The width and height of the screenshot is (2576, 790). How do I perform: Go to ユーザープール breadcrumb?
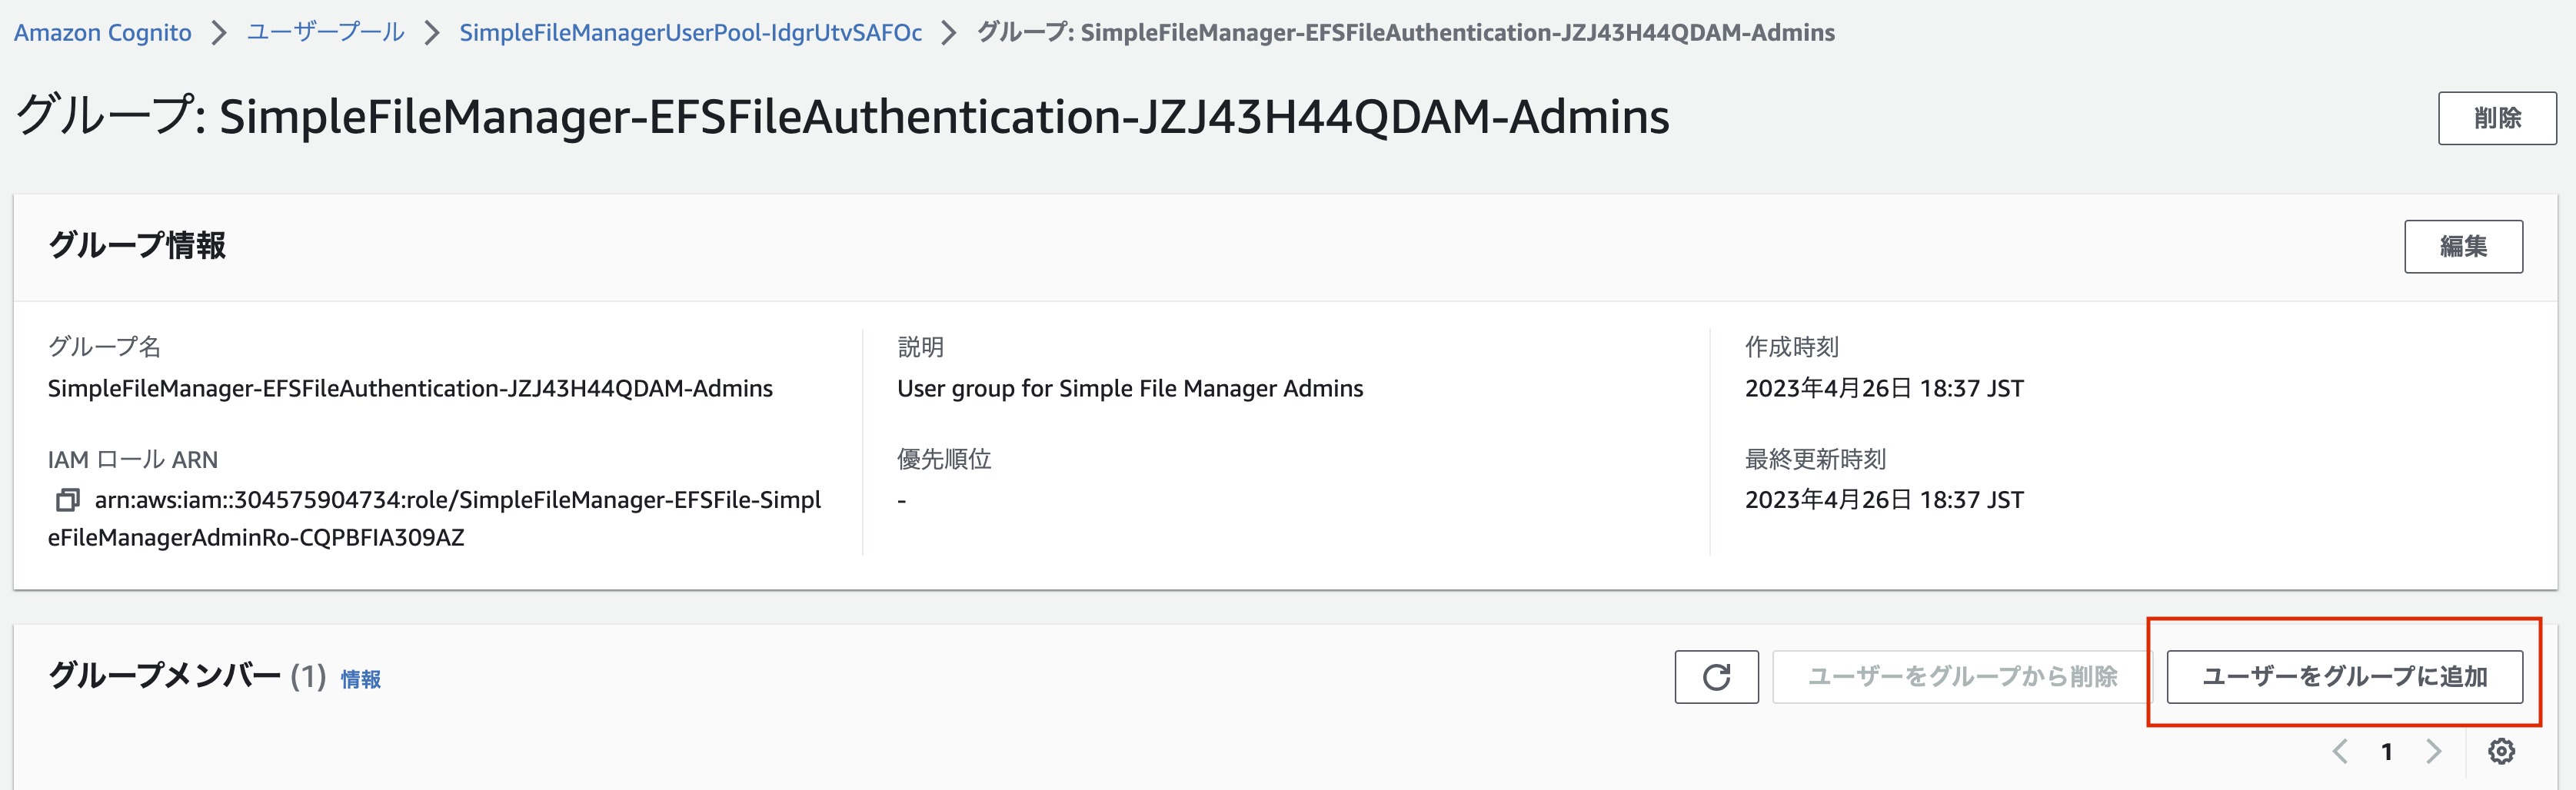tap(325, 32)
